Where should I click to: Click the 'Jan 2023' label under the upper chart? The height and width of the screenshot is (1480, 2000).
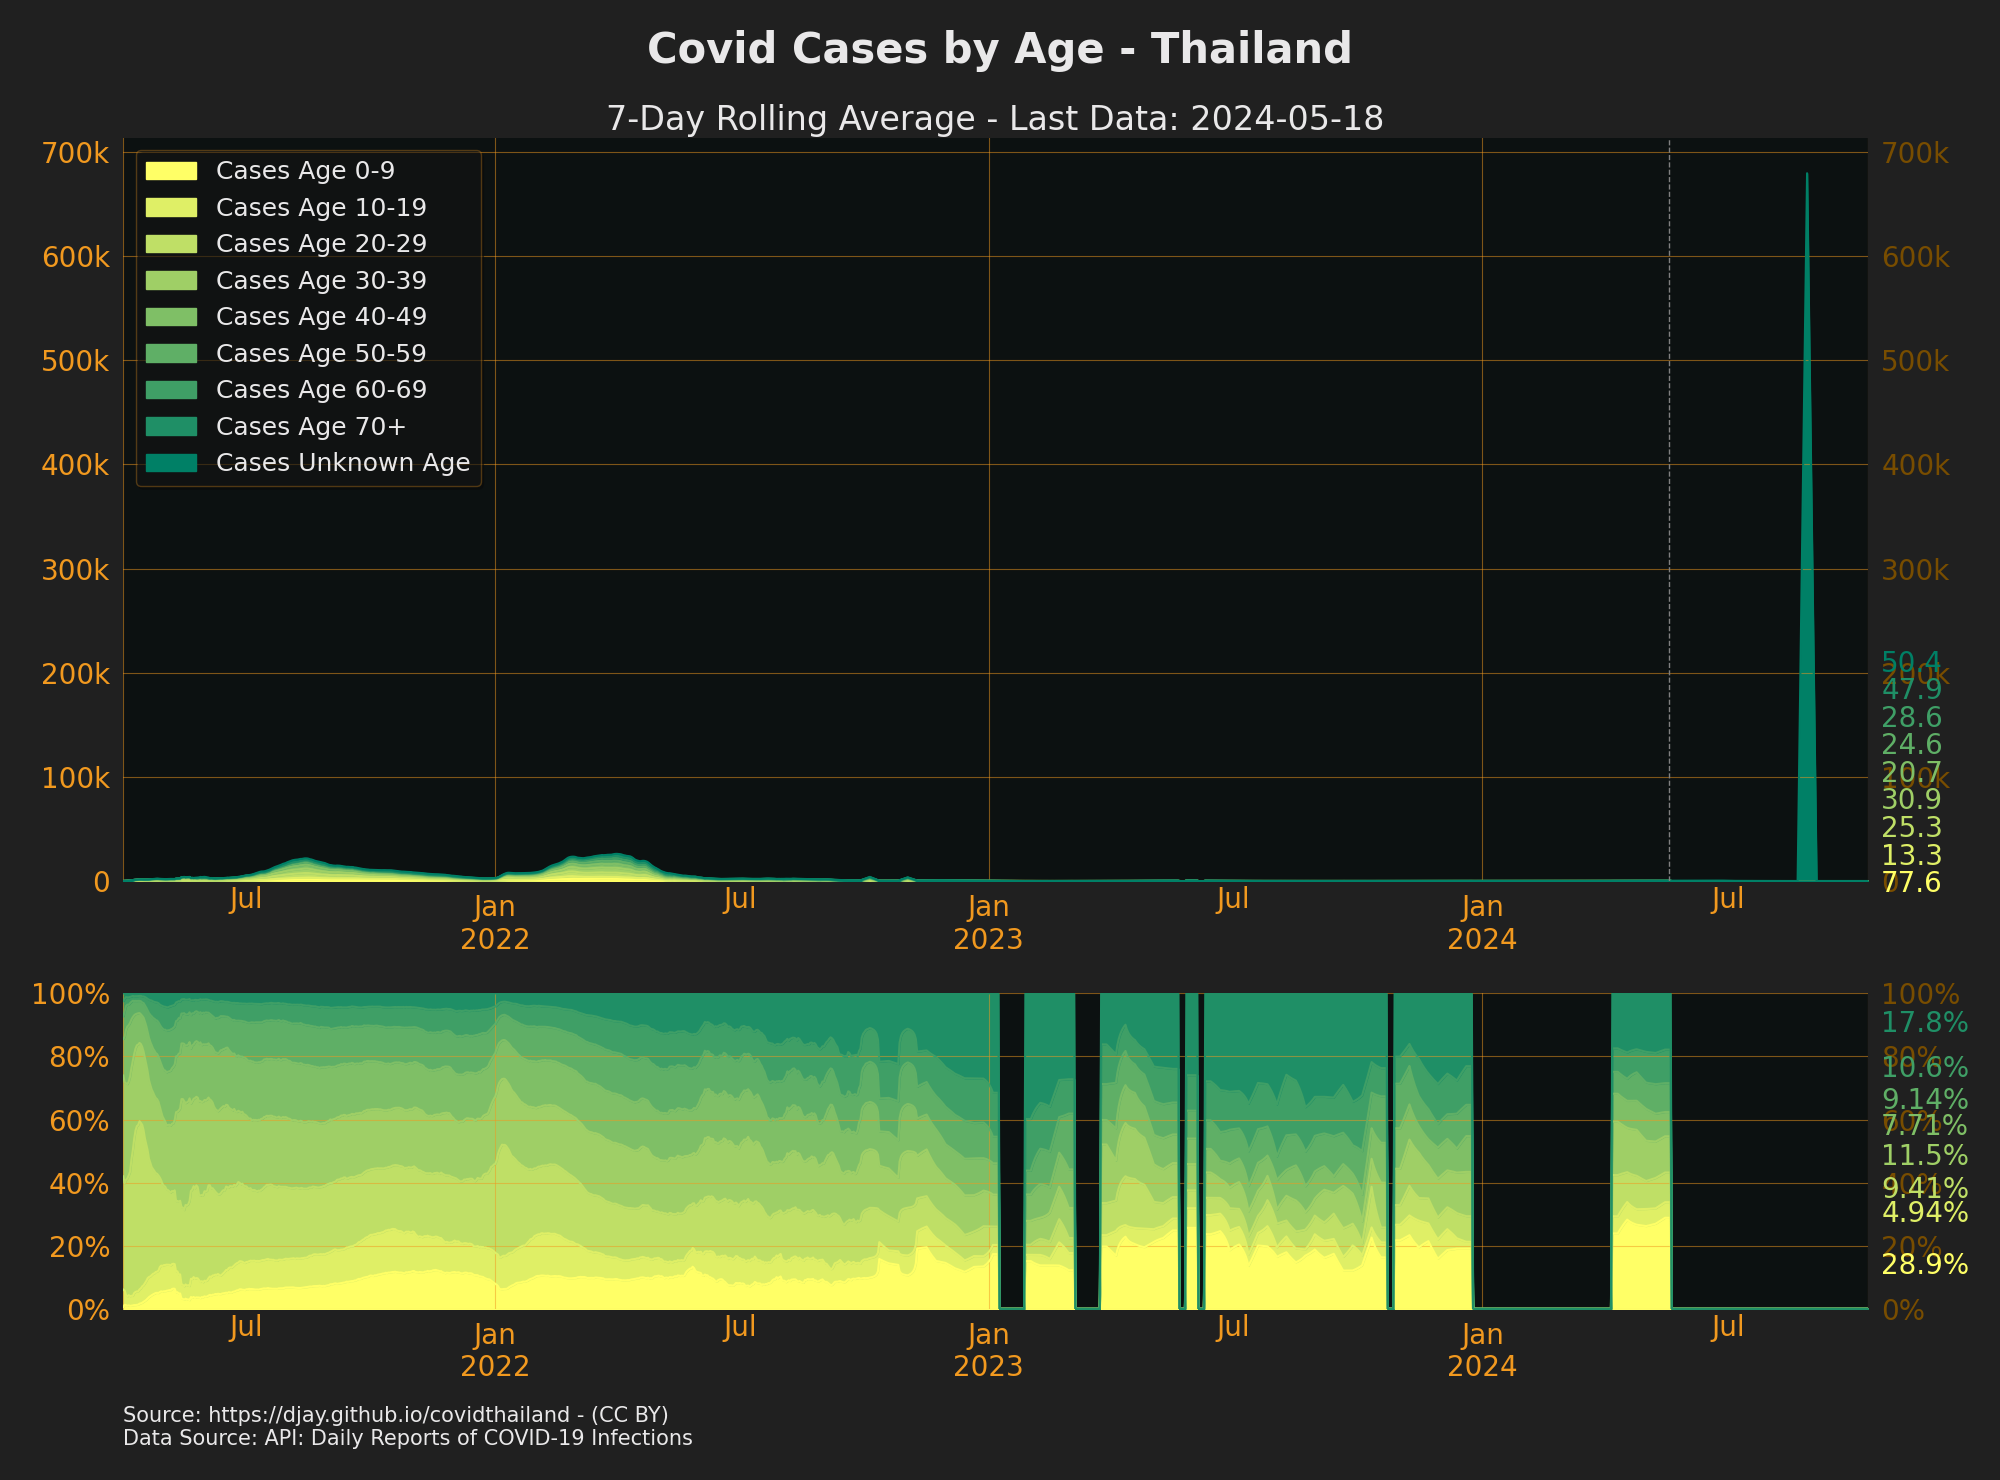988,923
